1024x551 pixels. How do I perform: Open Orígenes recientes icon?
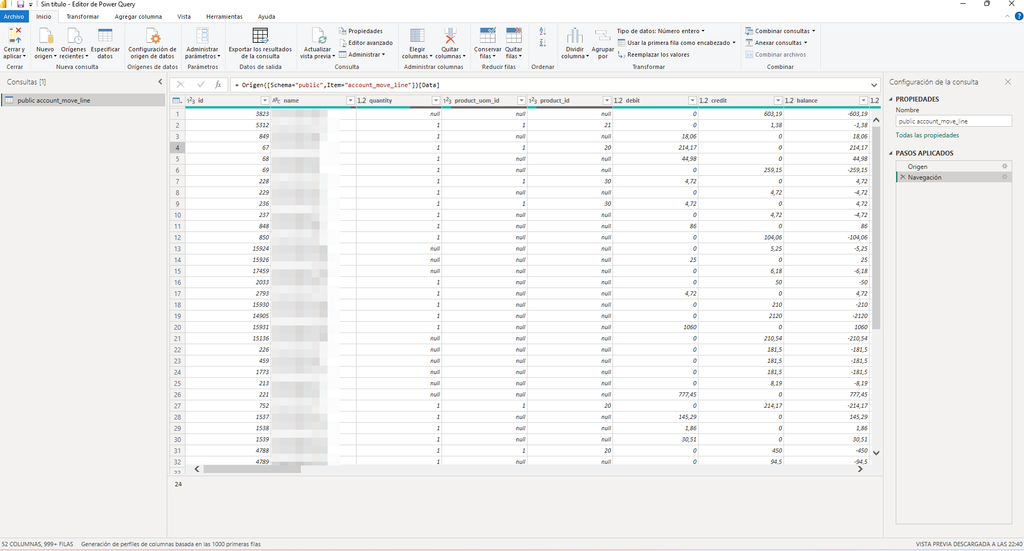73,36
